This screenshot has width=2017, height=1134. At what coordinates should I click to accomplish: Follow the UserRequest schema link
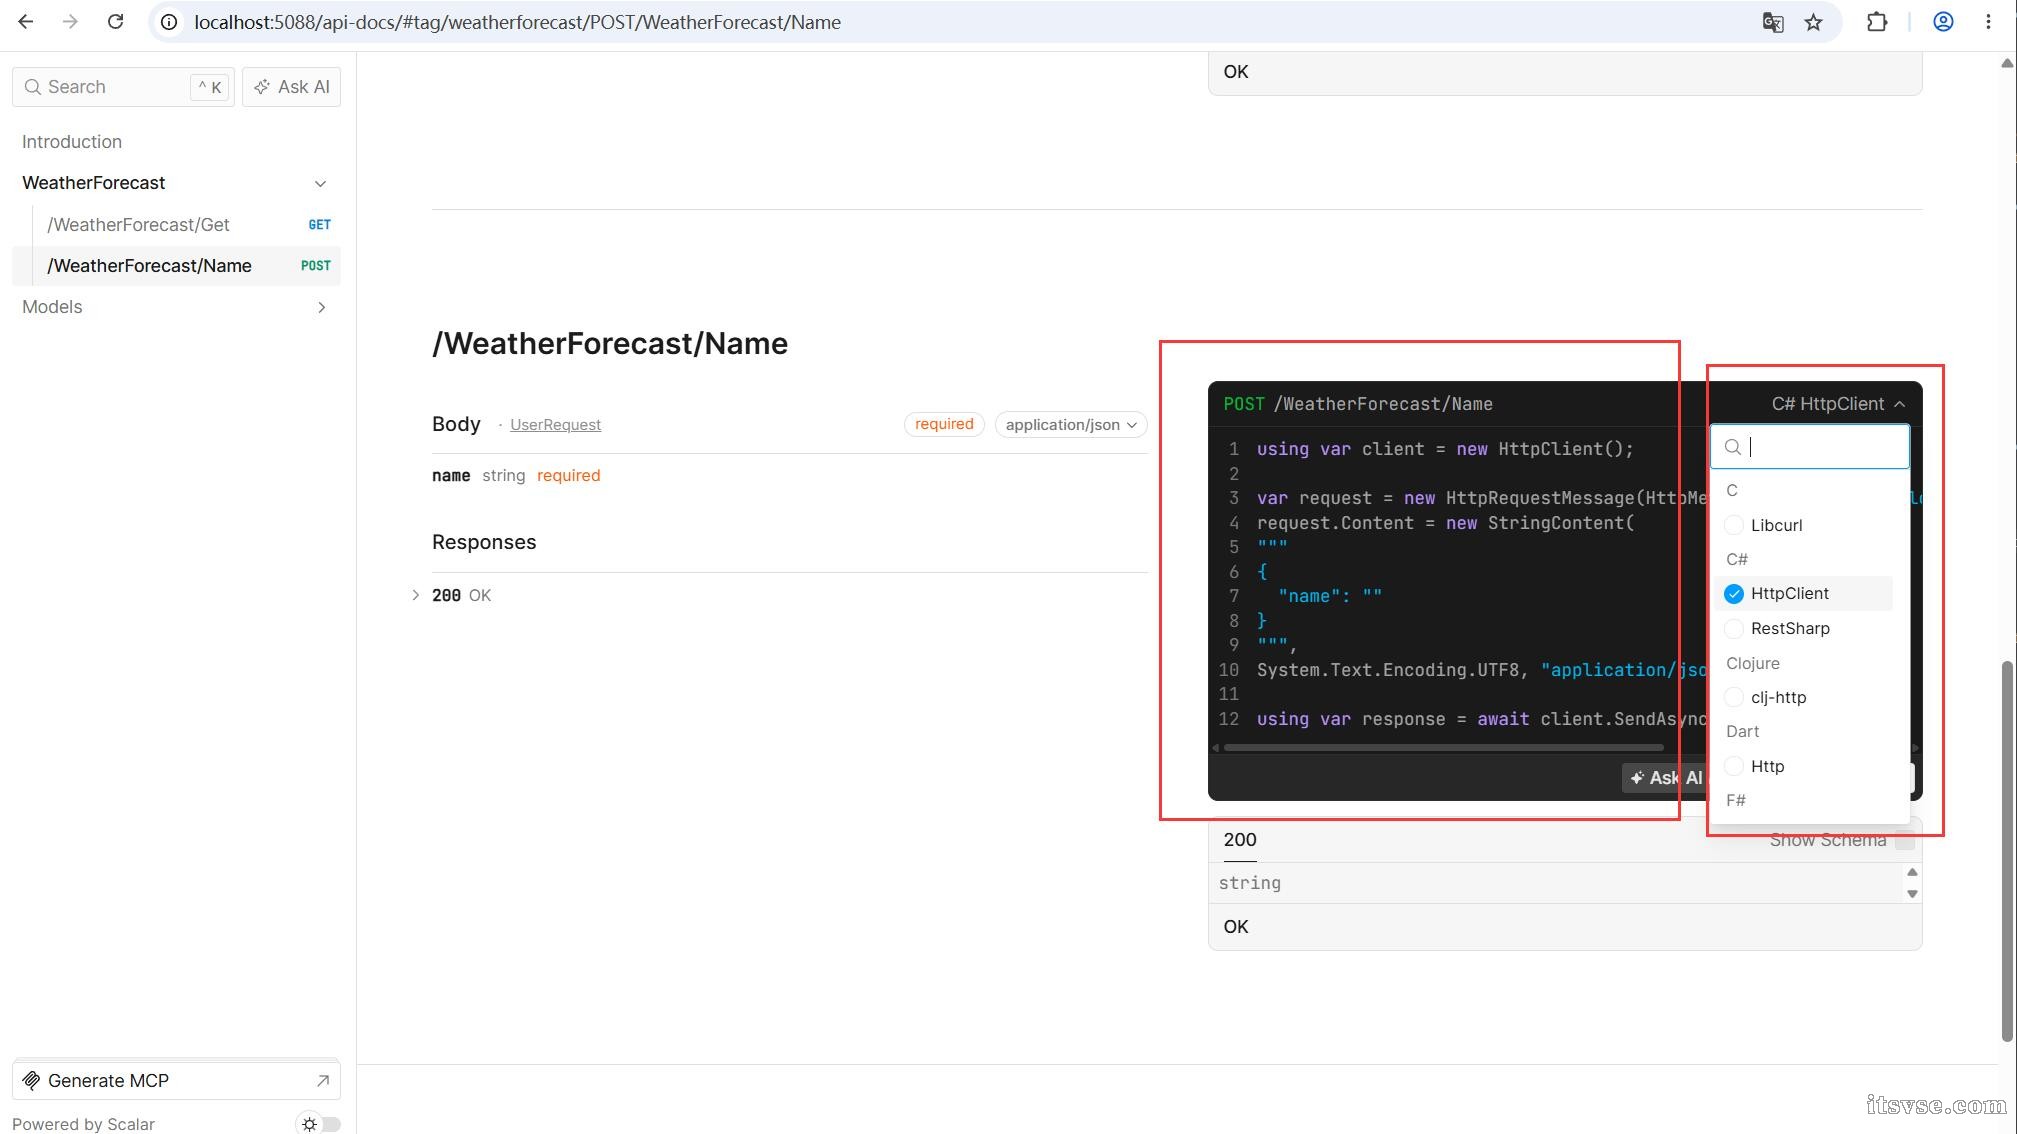(x=555, y=425)
